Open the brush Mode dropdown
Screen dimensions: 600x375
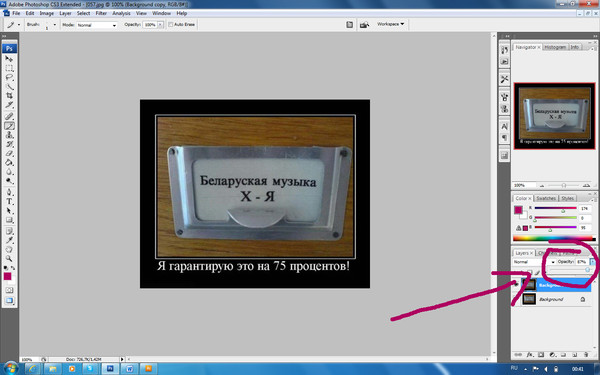click(x=96, y=25)
